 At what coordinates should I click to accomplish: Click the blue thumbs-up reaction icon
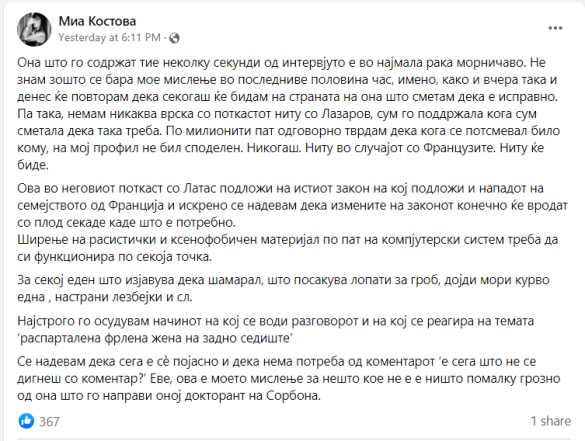(x=26, y=421)
